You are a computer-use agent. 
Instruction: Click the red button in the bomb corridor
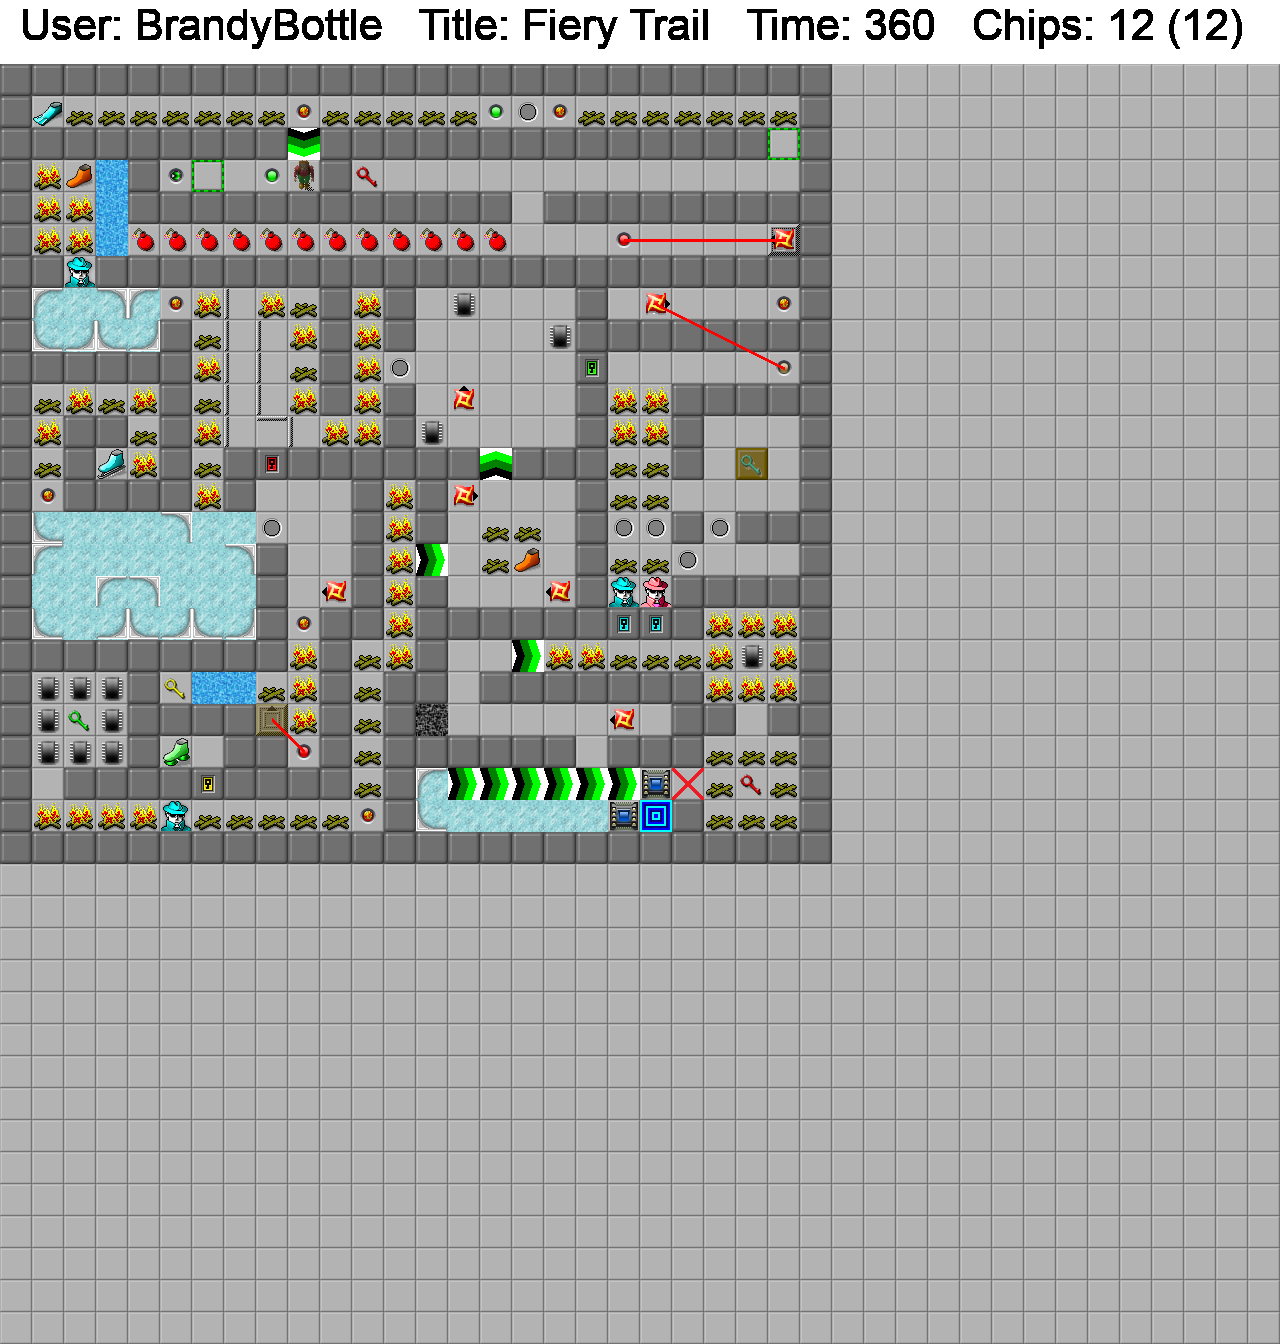[624, 240]
